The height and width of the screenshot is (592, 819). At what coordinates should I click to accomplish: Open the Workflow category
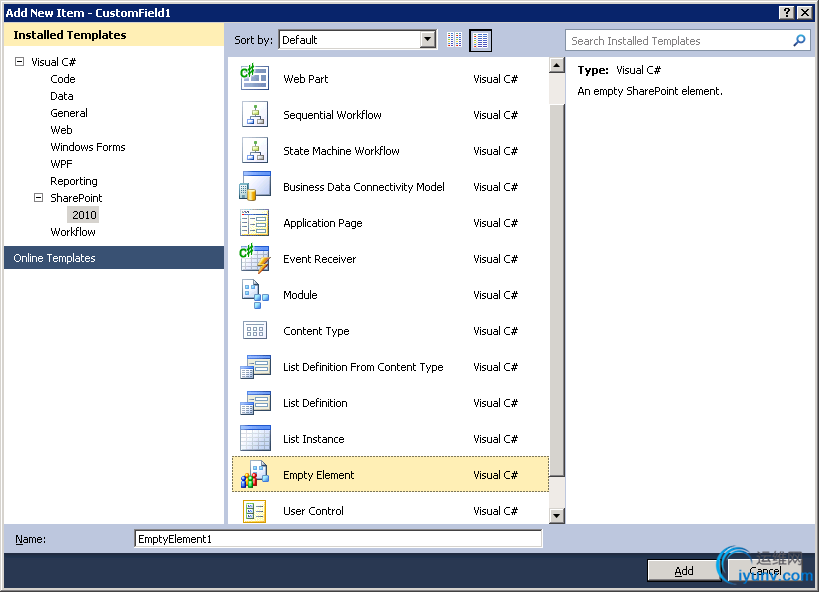[x=73, y=232]
